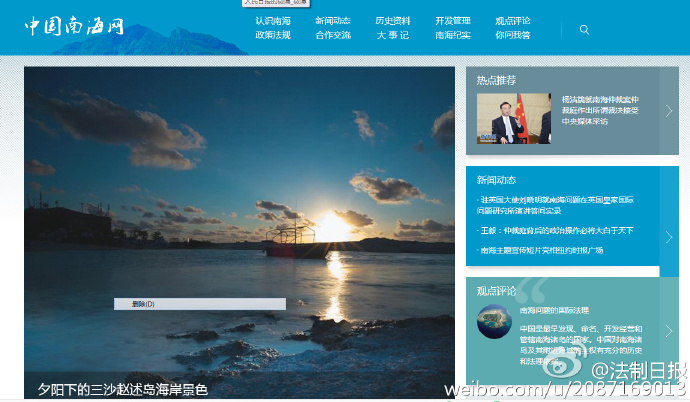Click the 中国南海网 site logo

pyautogui.click(x=75, y=26)
